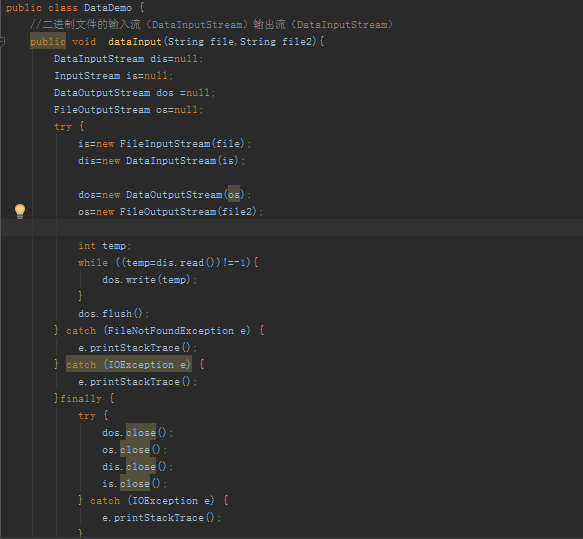Click the is=new FileInputStream(file) statement
Viewport: 583px width, 539px height.
click(165, 144)
